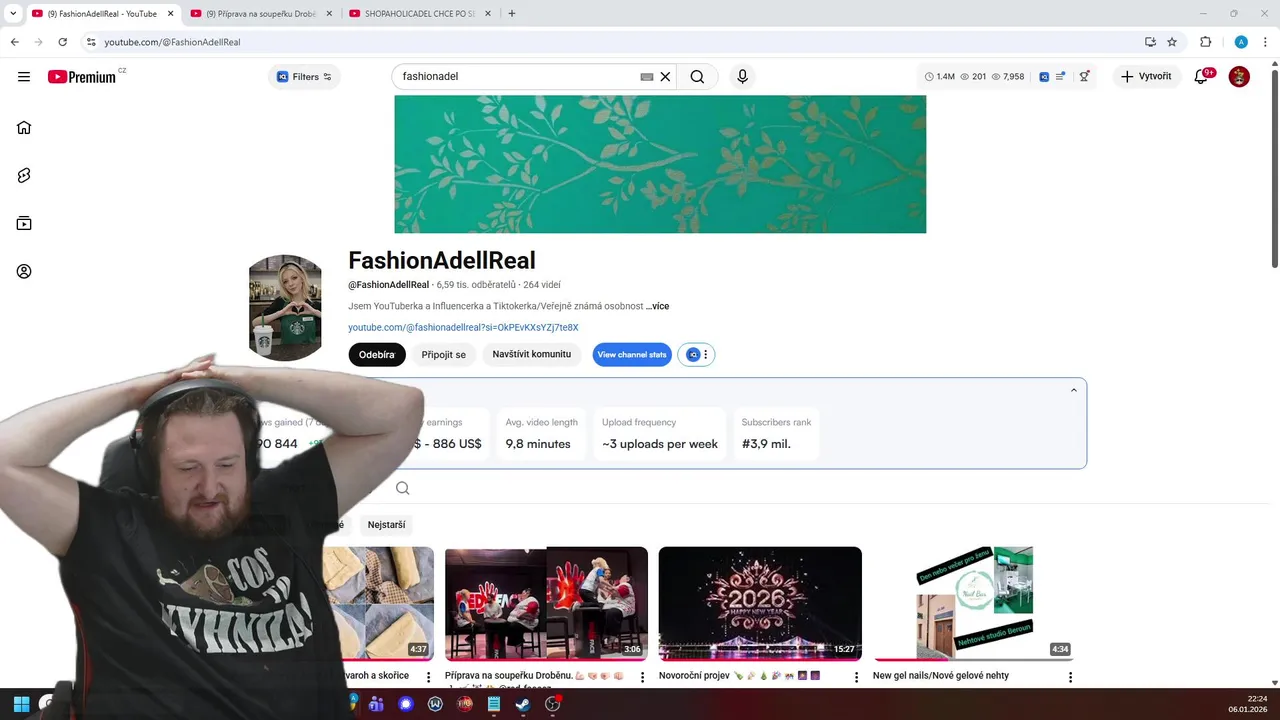Open the Odebírá subscription dropdown
Viewport: 1280px width, 720px height.
coord(377,355)
